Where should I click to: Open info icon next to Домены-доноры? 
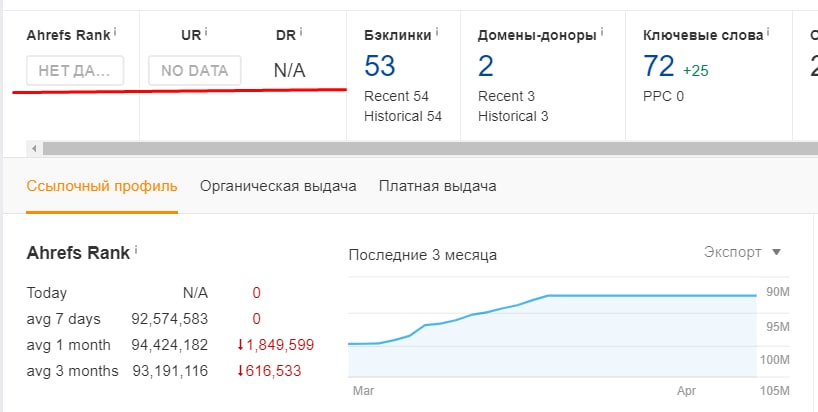click(x=602, y=32)
